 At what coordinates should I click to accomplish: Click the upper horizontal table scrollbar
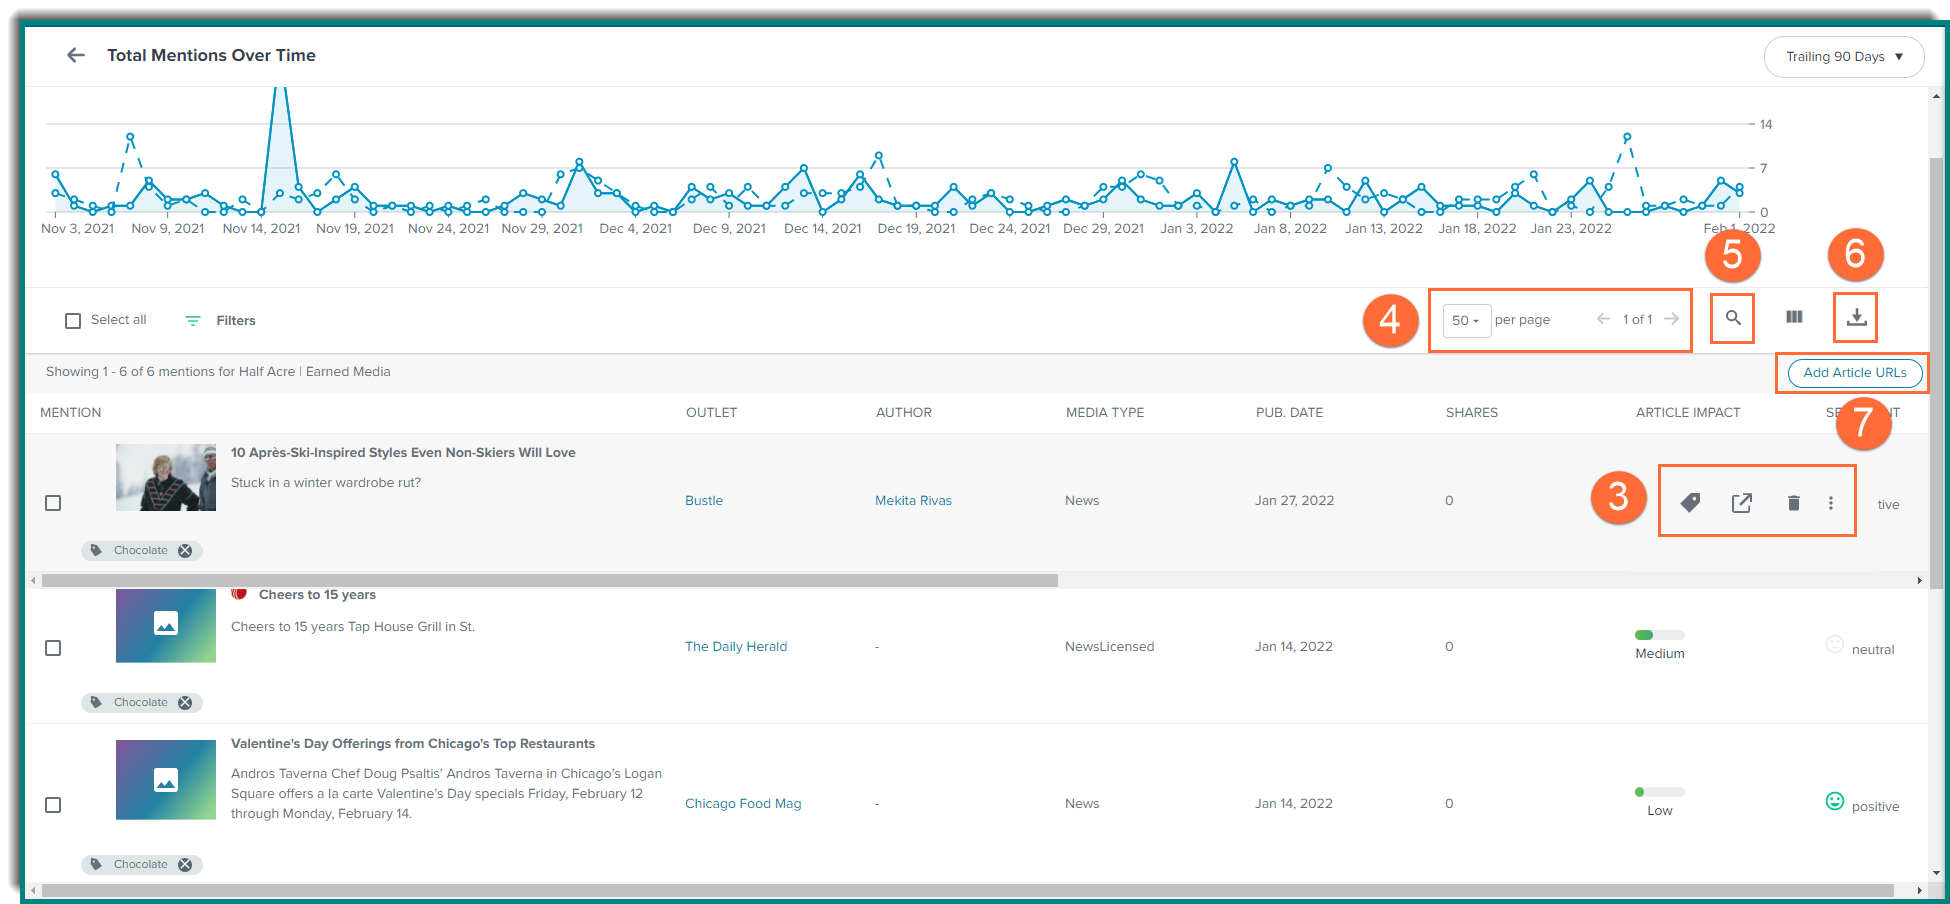pyautogui.click(x=550, y=580)
